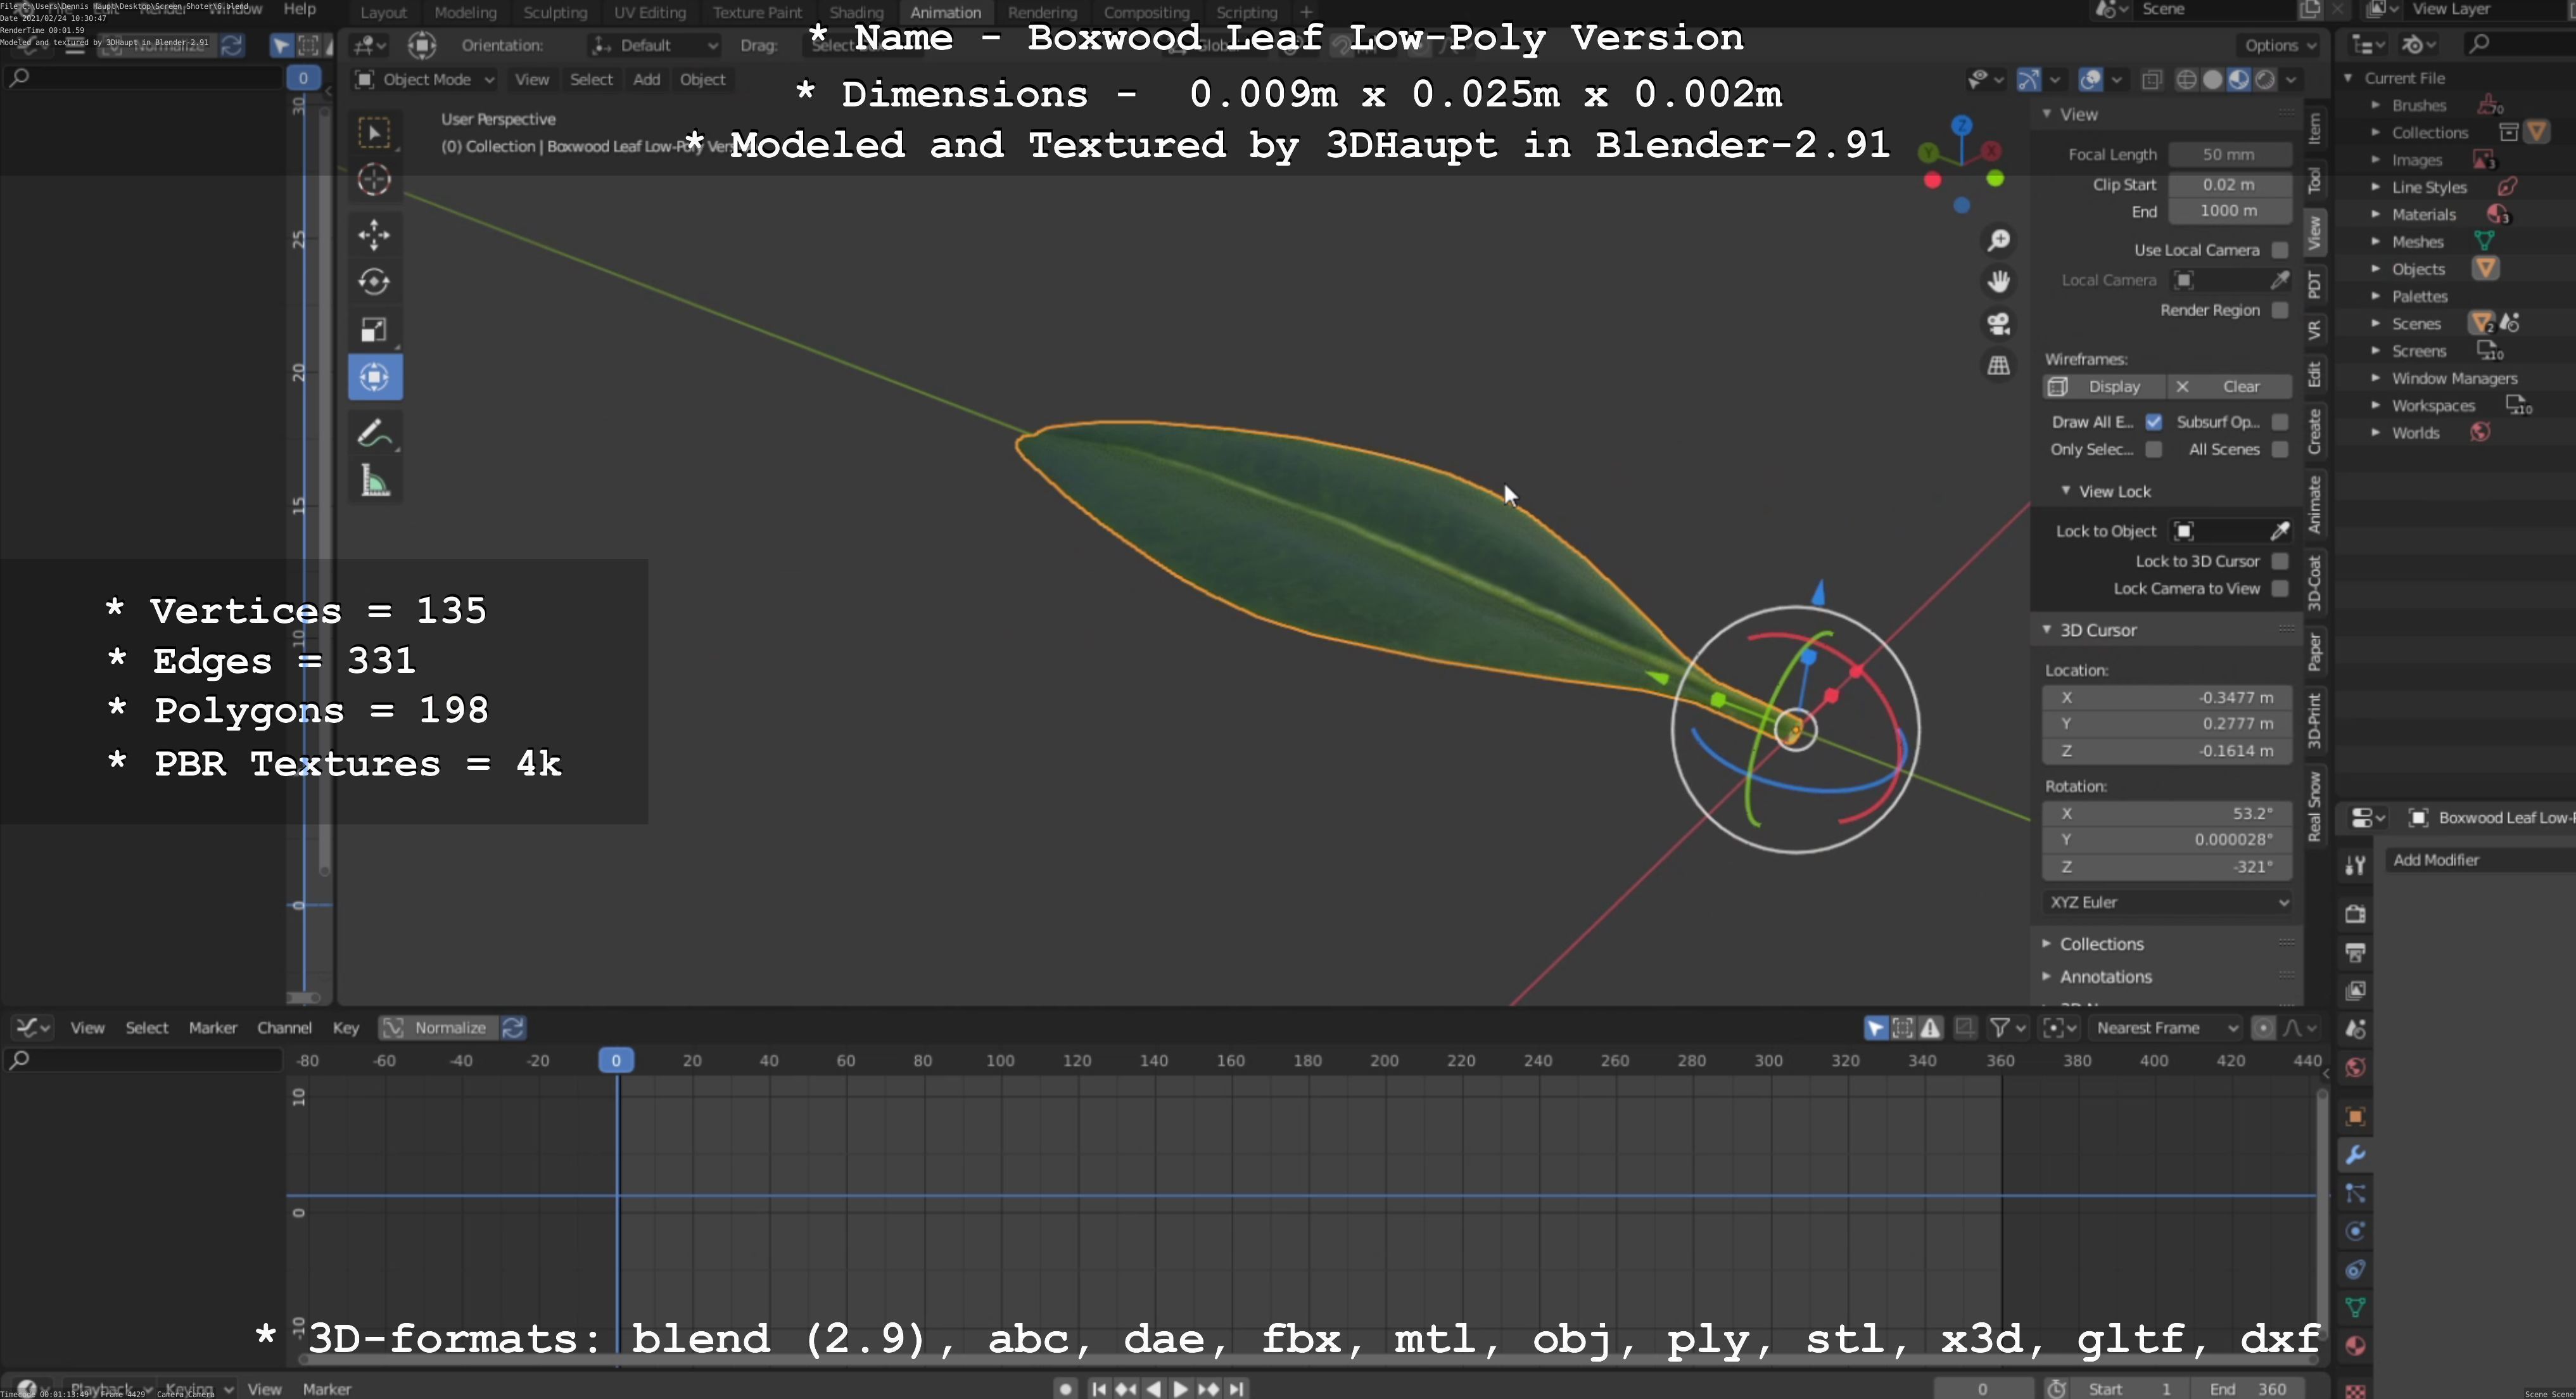
Task: Click the wireframes Display button
Action: point(2104,386)
